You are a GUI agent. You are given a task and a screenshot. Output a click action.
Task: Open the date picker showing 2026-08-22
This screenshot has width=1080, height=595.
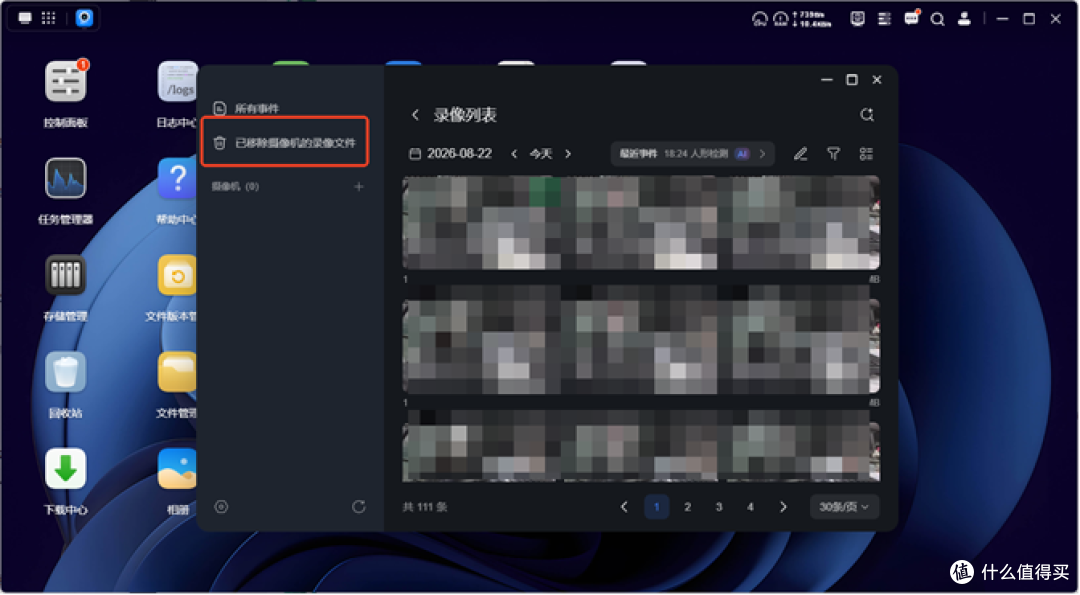[x=451, y=154]
